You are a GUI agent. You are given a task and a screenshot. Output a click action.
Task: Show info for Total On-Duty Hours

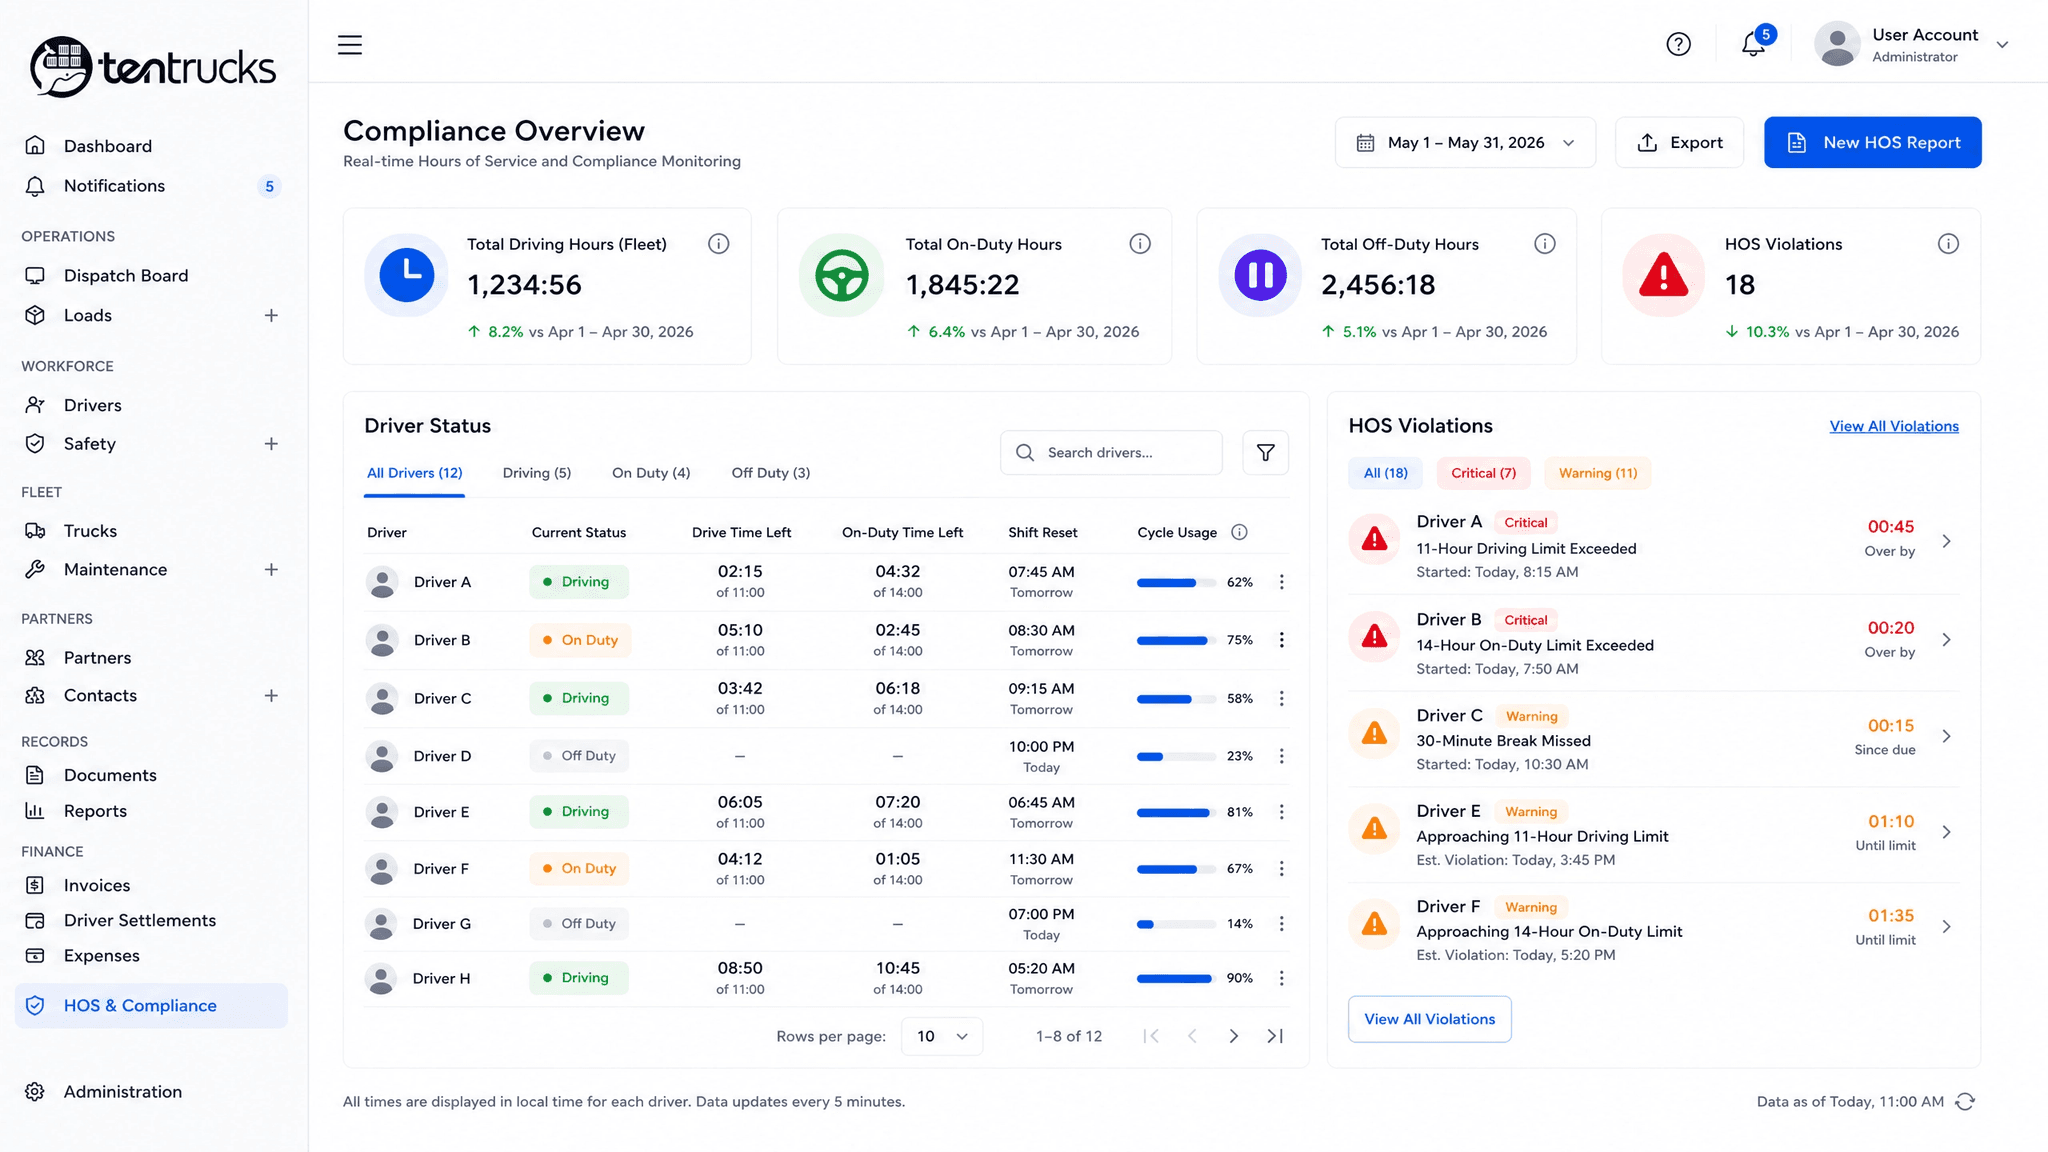1140,244
